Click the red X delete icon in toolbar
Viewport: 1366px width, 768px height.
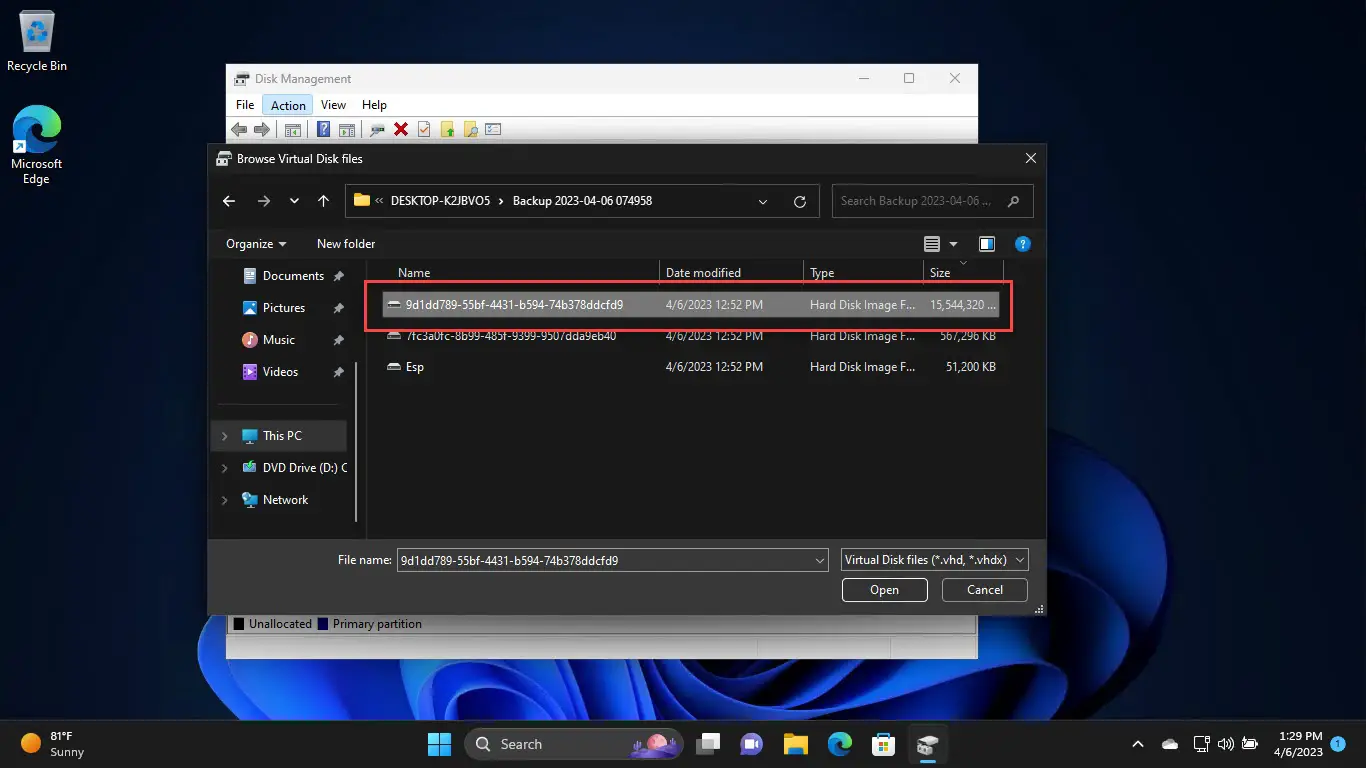coord(401,129)
